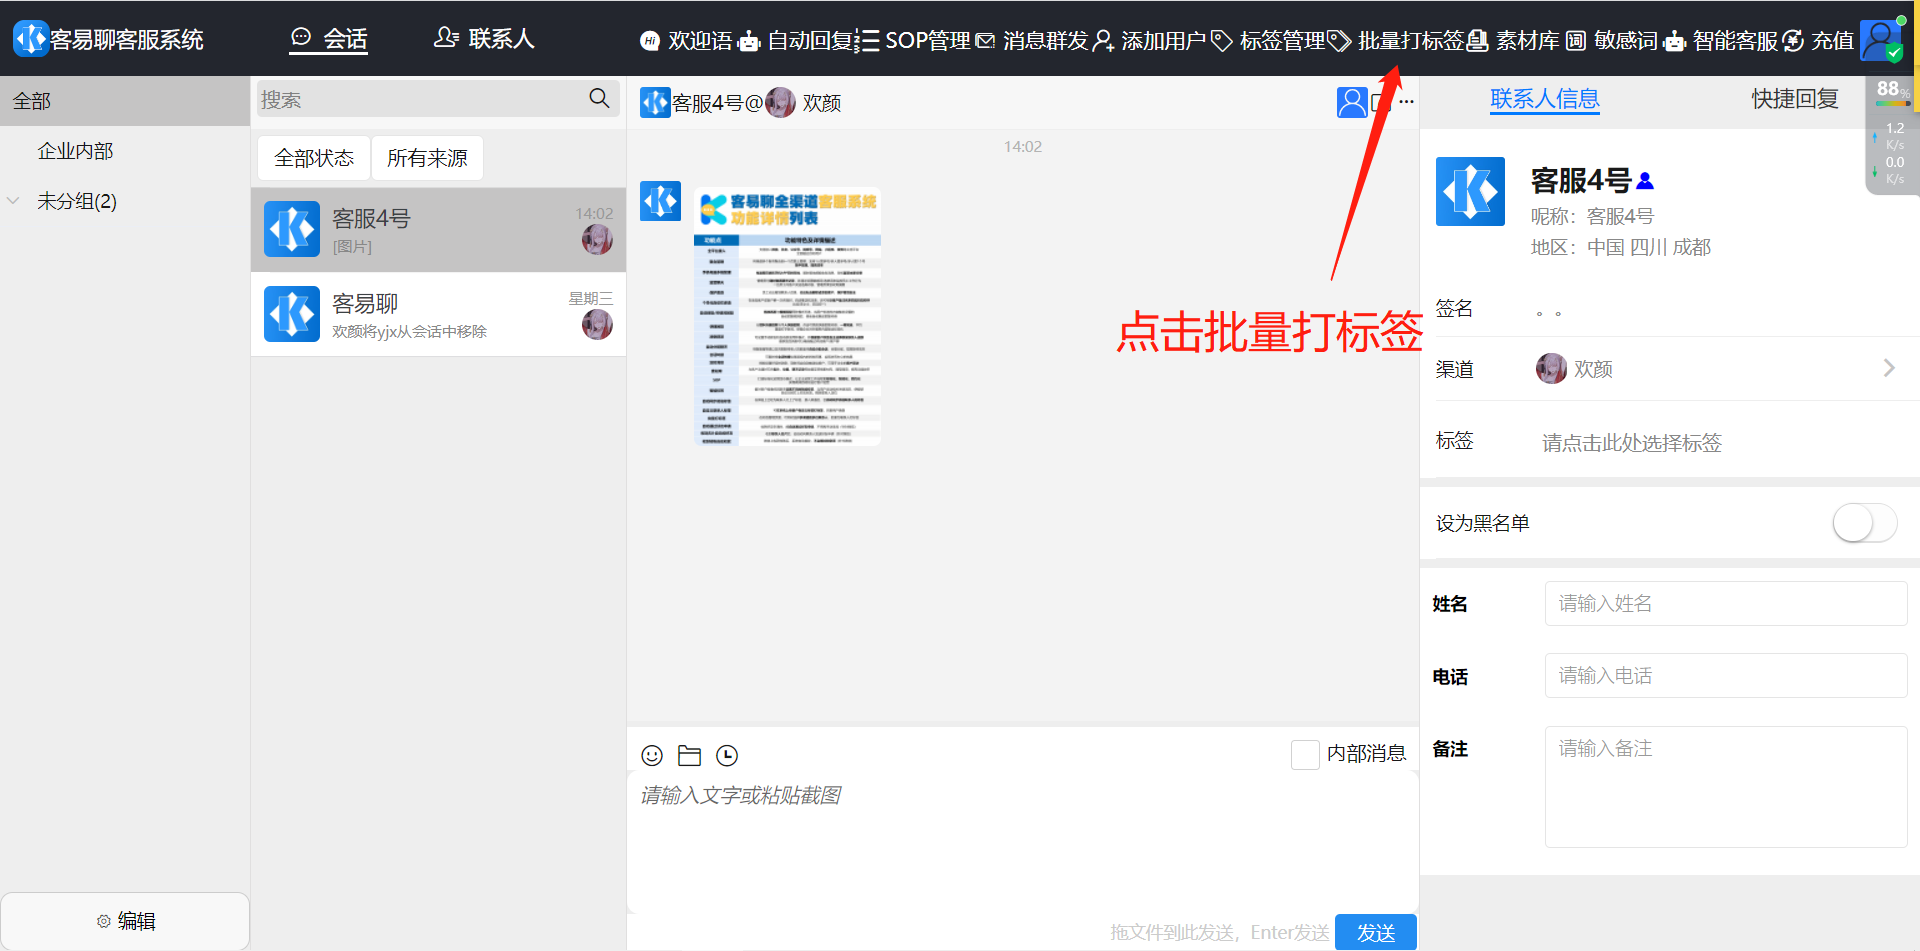Open 标签管理 tag management
This screenshot has width=1920, height=951.
coord(1268,41)
